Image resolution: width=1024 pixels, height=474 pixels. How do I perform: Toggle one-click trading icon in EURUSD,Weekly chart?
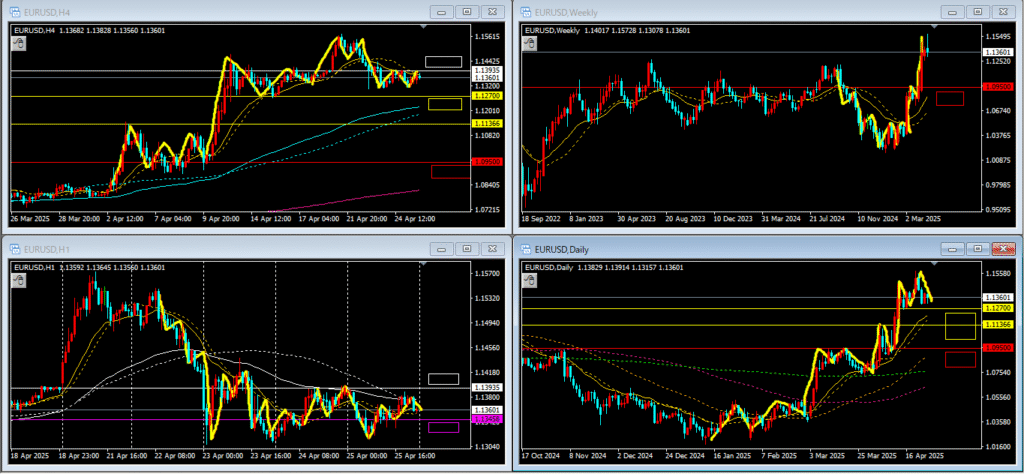point(529,44)
